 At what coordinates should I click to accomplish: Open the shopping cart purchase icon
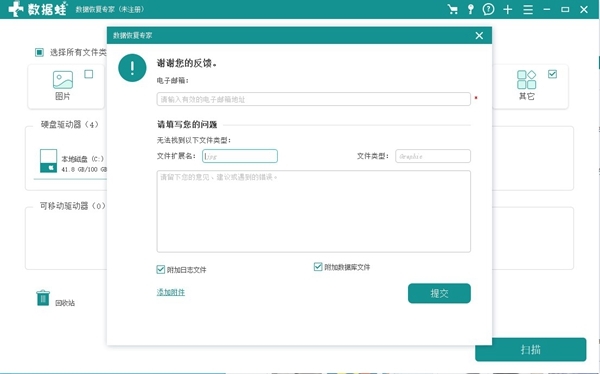453,9
